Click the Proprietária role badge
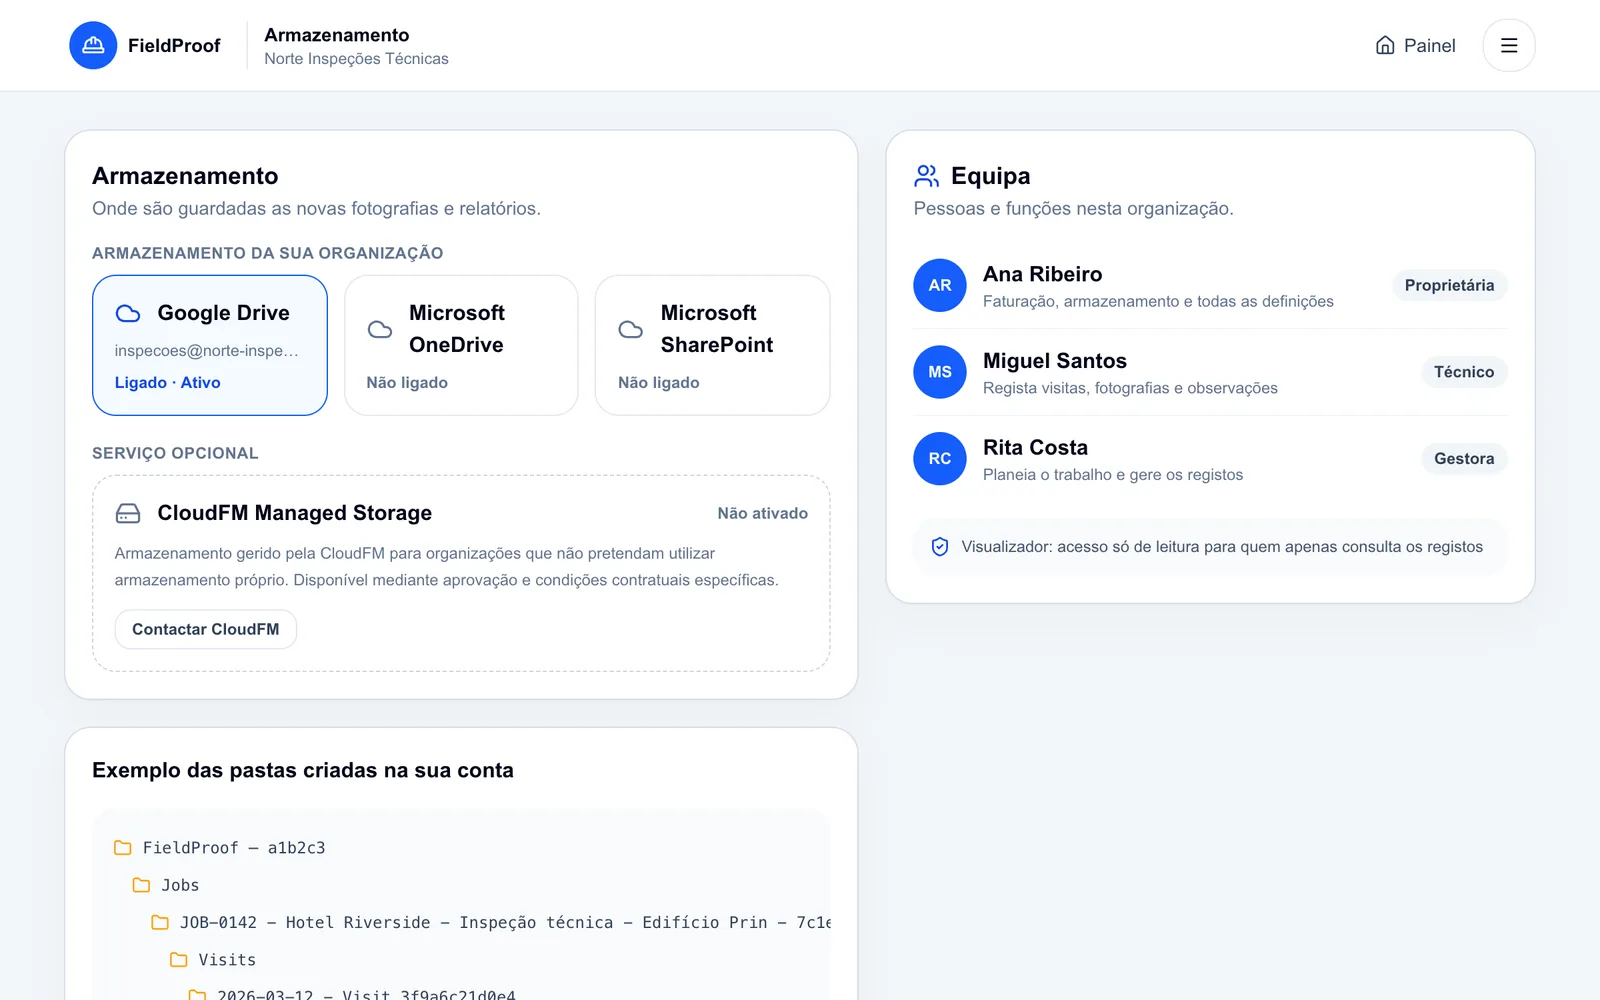This screenshot has width=1600, height=1000. click(x=1449, y=285)
